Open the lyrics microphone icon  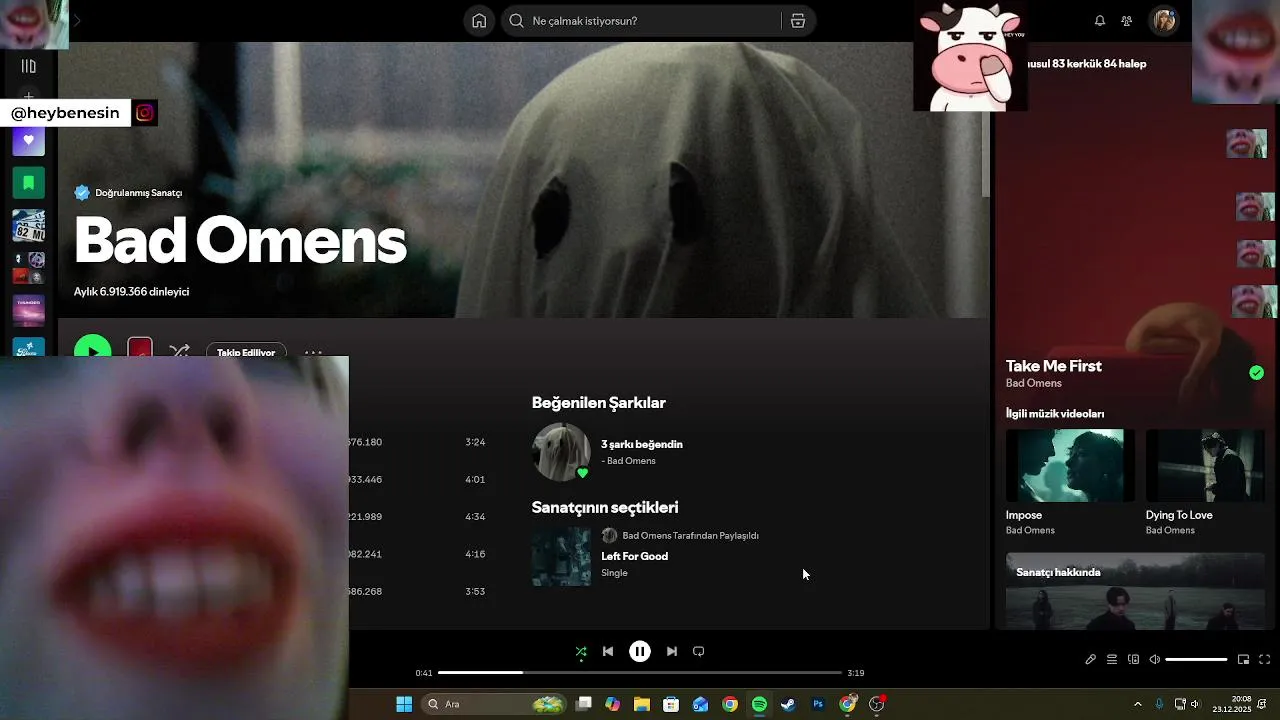point(1091,659)
